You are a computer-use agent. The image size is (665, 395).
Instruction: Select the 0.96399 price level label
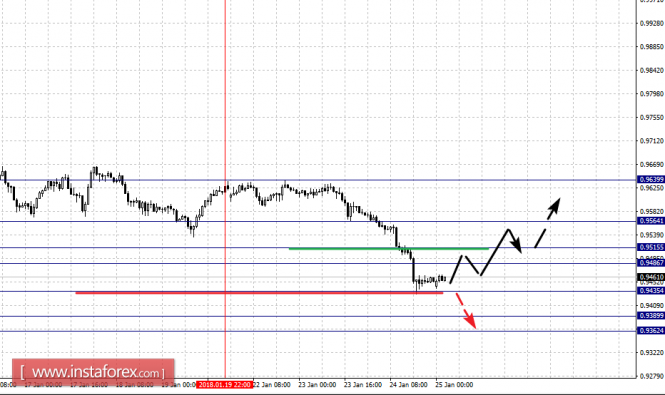coord(651,180)
